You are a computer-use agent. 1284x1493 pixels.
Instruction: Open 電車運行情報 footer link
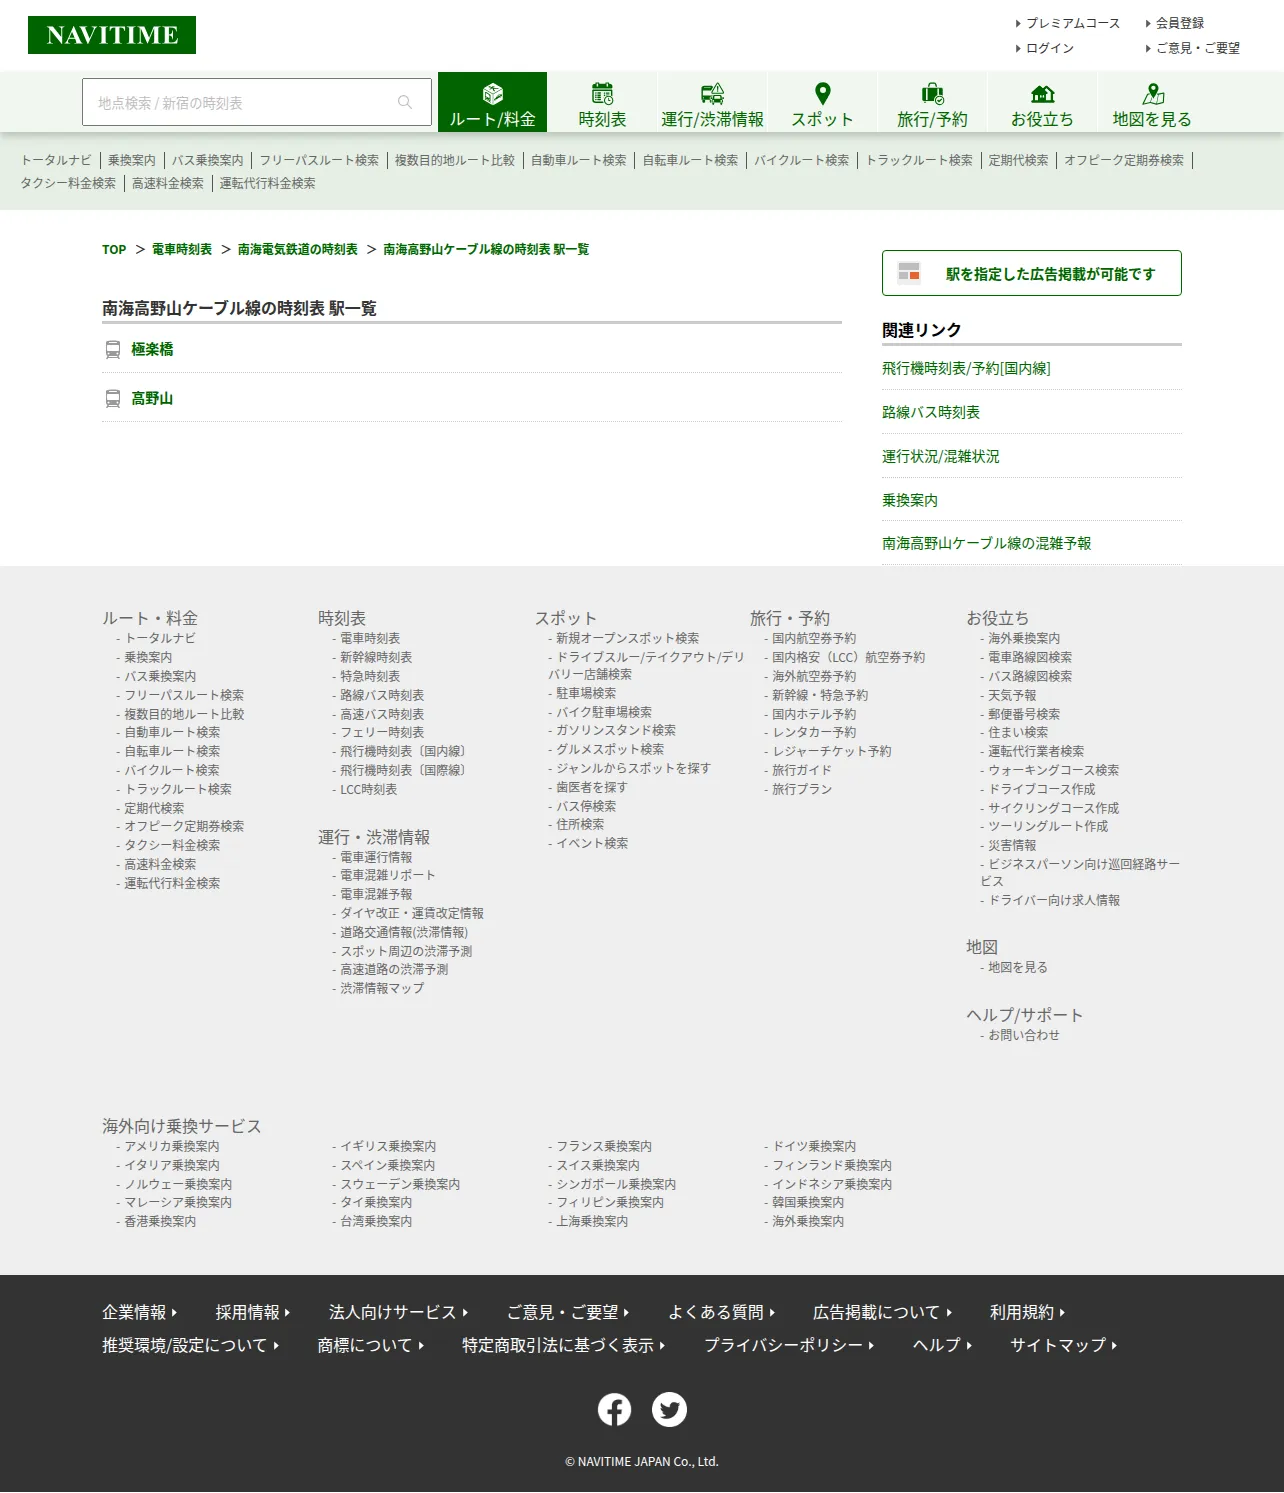(x=376, y=858)
